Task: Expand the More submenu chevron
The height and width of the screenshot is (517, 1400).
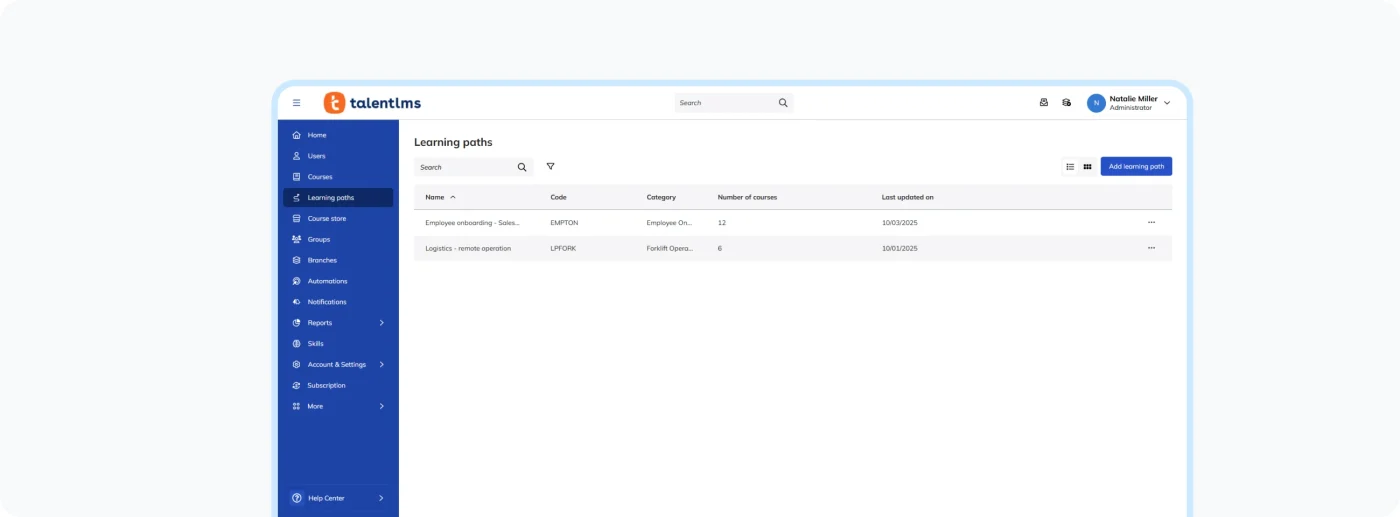Action: (382, 406)
